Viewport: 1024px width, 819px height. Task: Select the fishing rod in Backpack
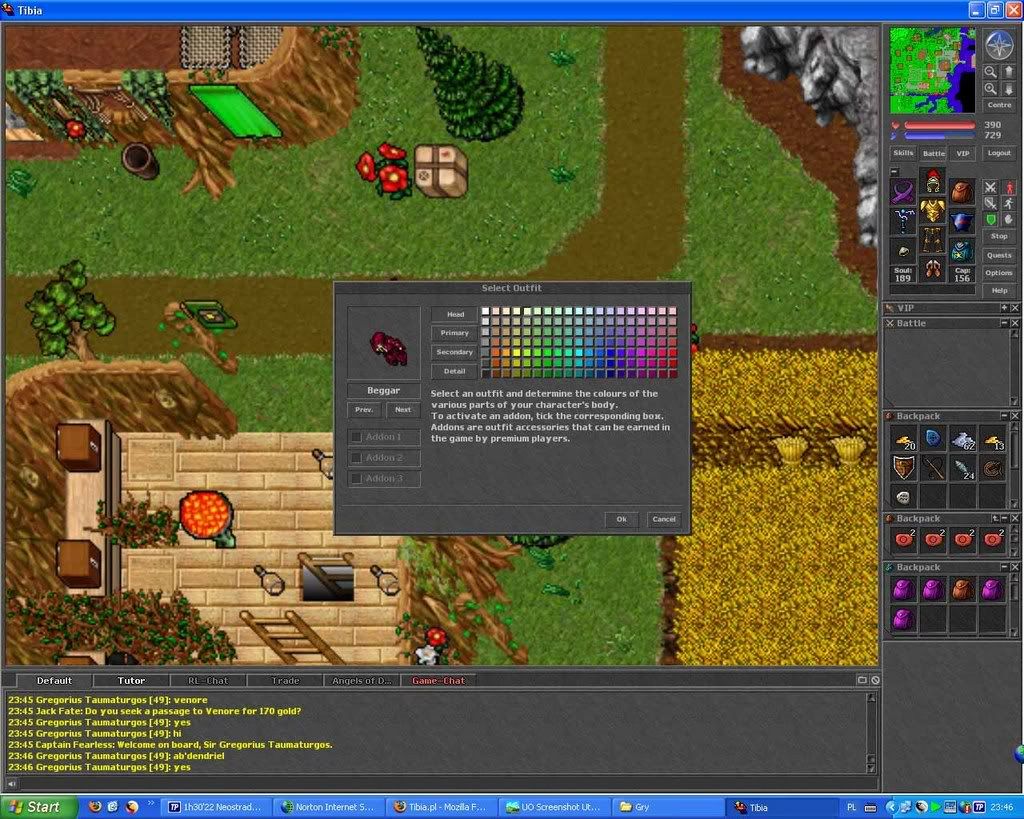[933, 468]
